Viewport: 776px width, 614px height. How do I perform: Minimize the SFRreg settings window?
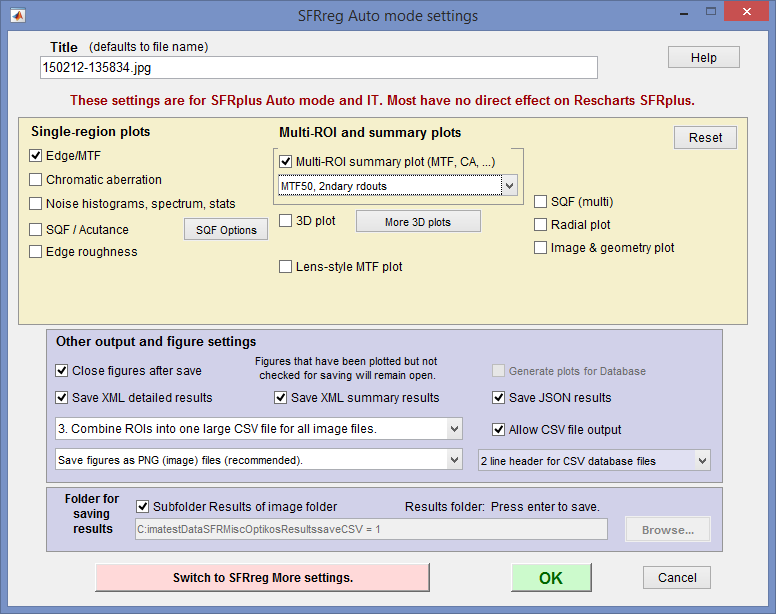coord(684,13)
